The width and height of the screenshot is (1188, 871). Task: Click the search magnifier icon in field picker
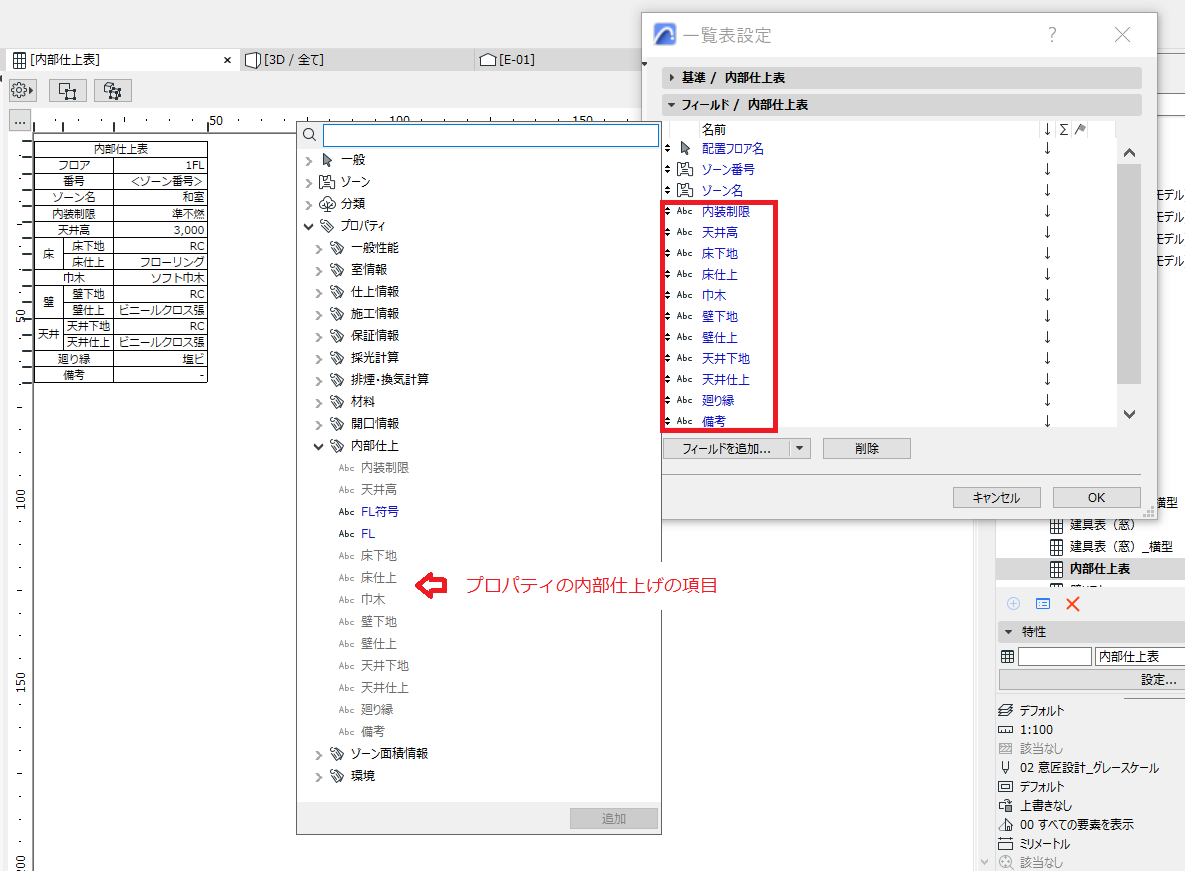[x=309, y=135]
